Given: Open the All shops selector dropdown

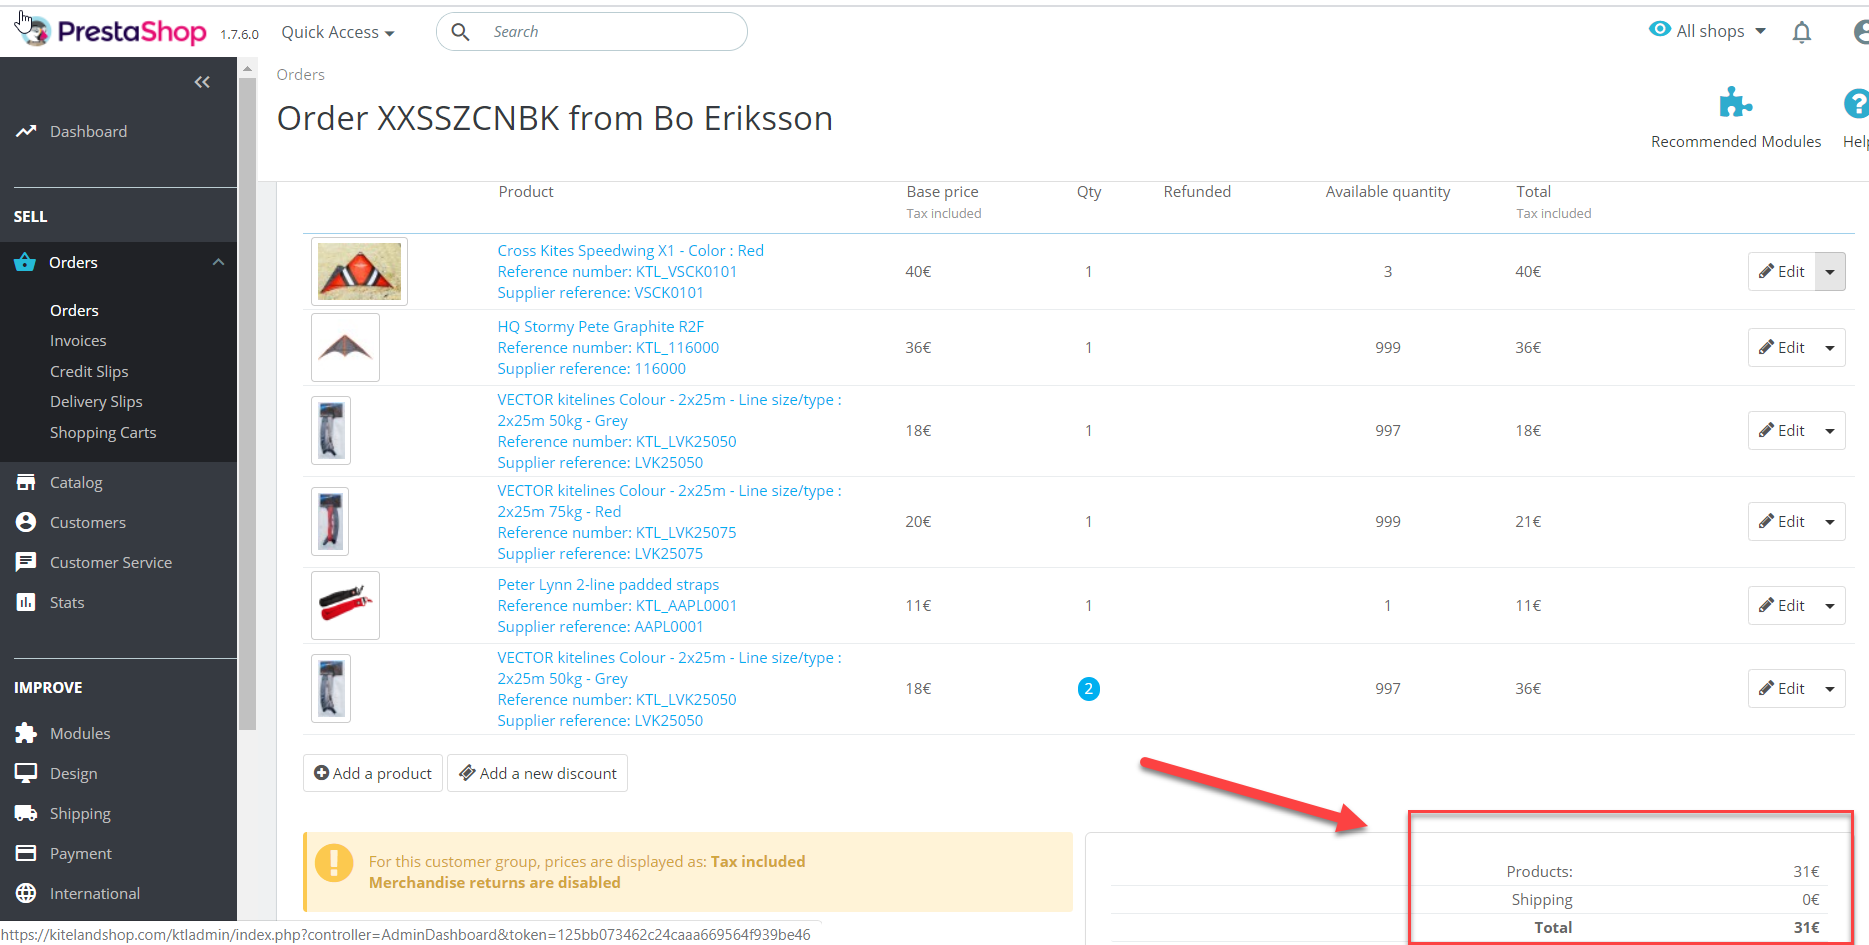Looking at the screenshot, I should (1708, 31).
